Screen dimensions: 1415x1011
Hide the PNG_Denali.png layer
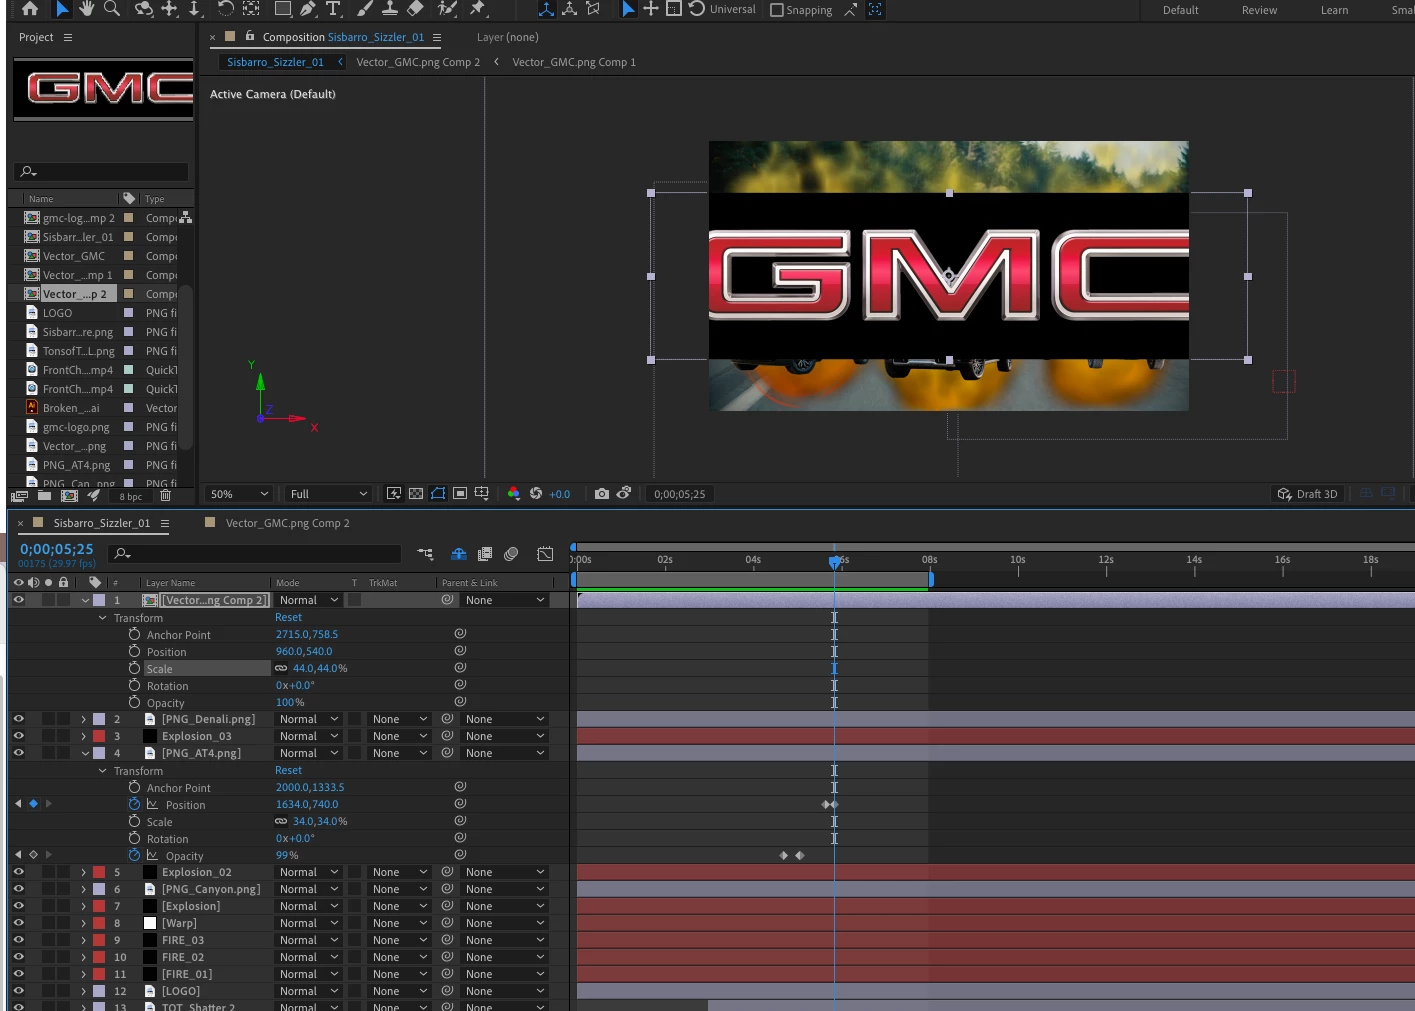coord(18,719)
